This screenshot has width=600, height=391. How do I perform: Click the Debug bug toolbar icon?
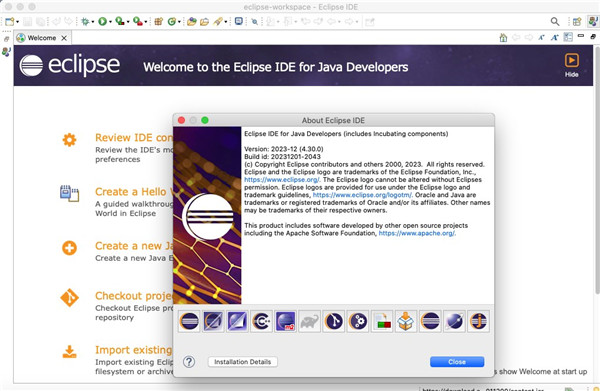tap(85, 22)
